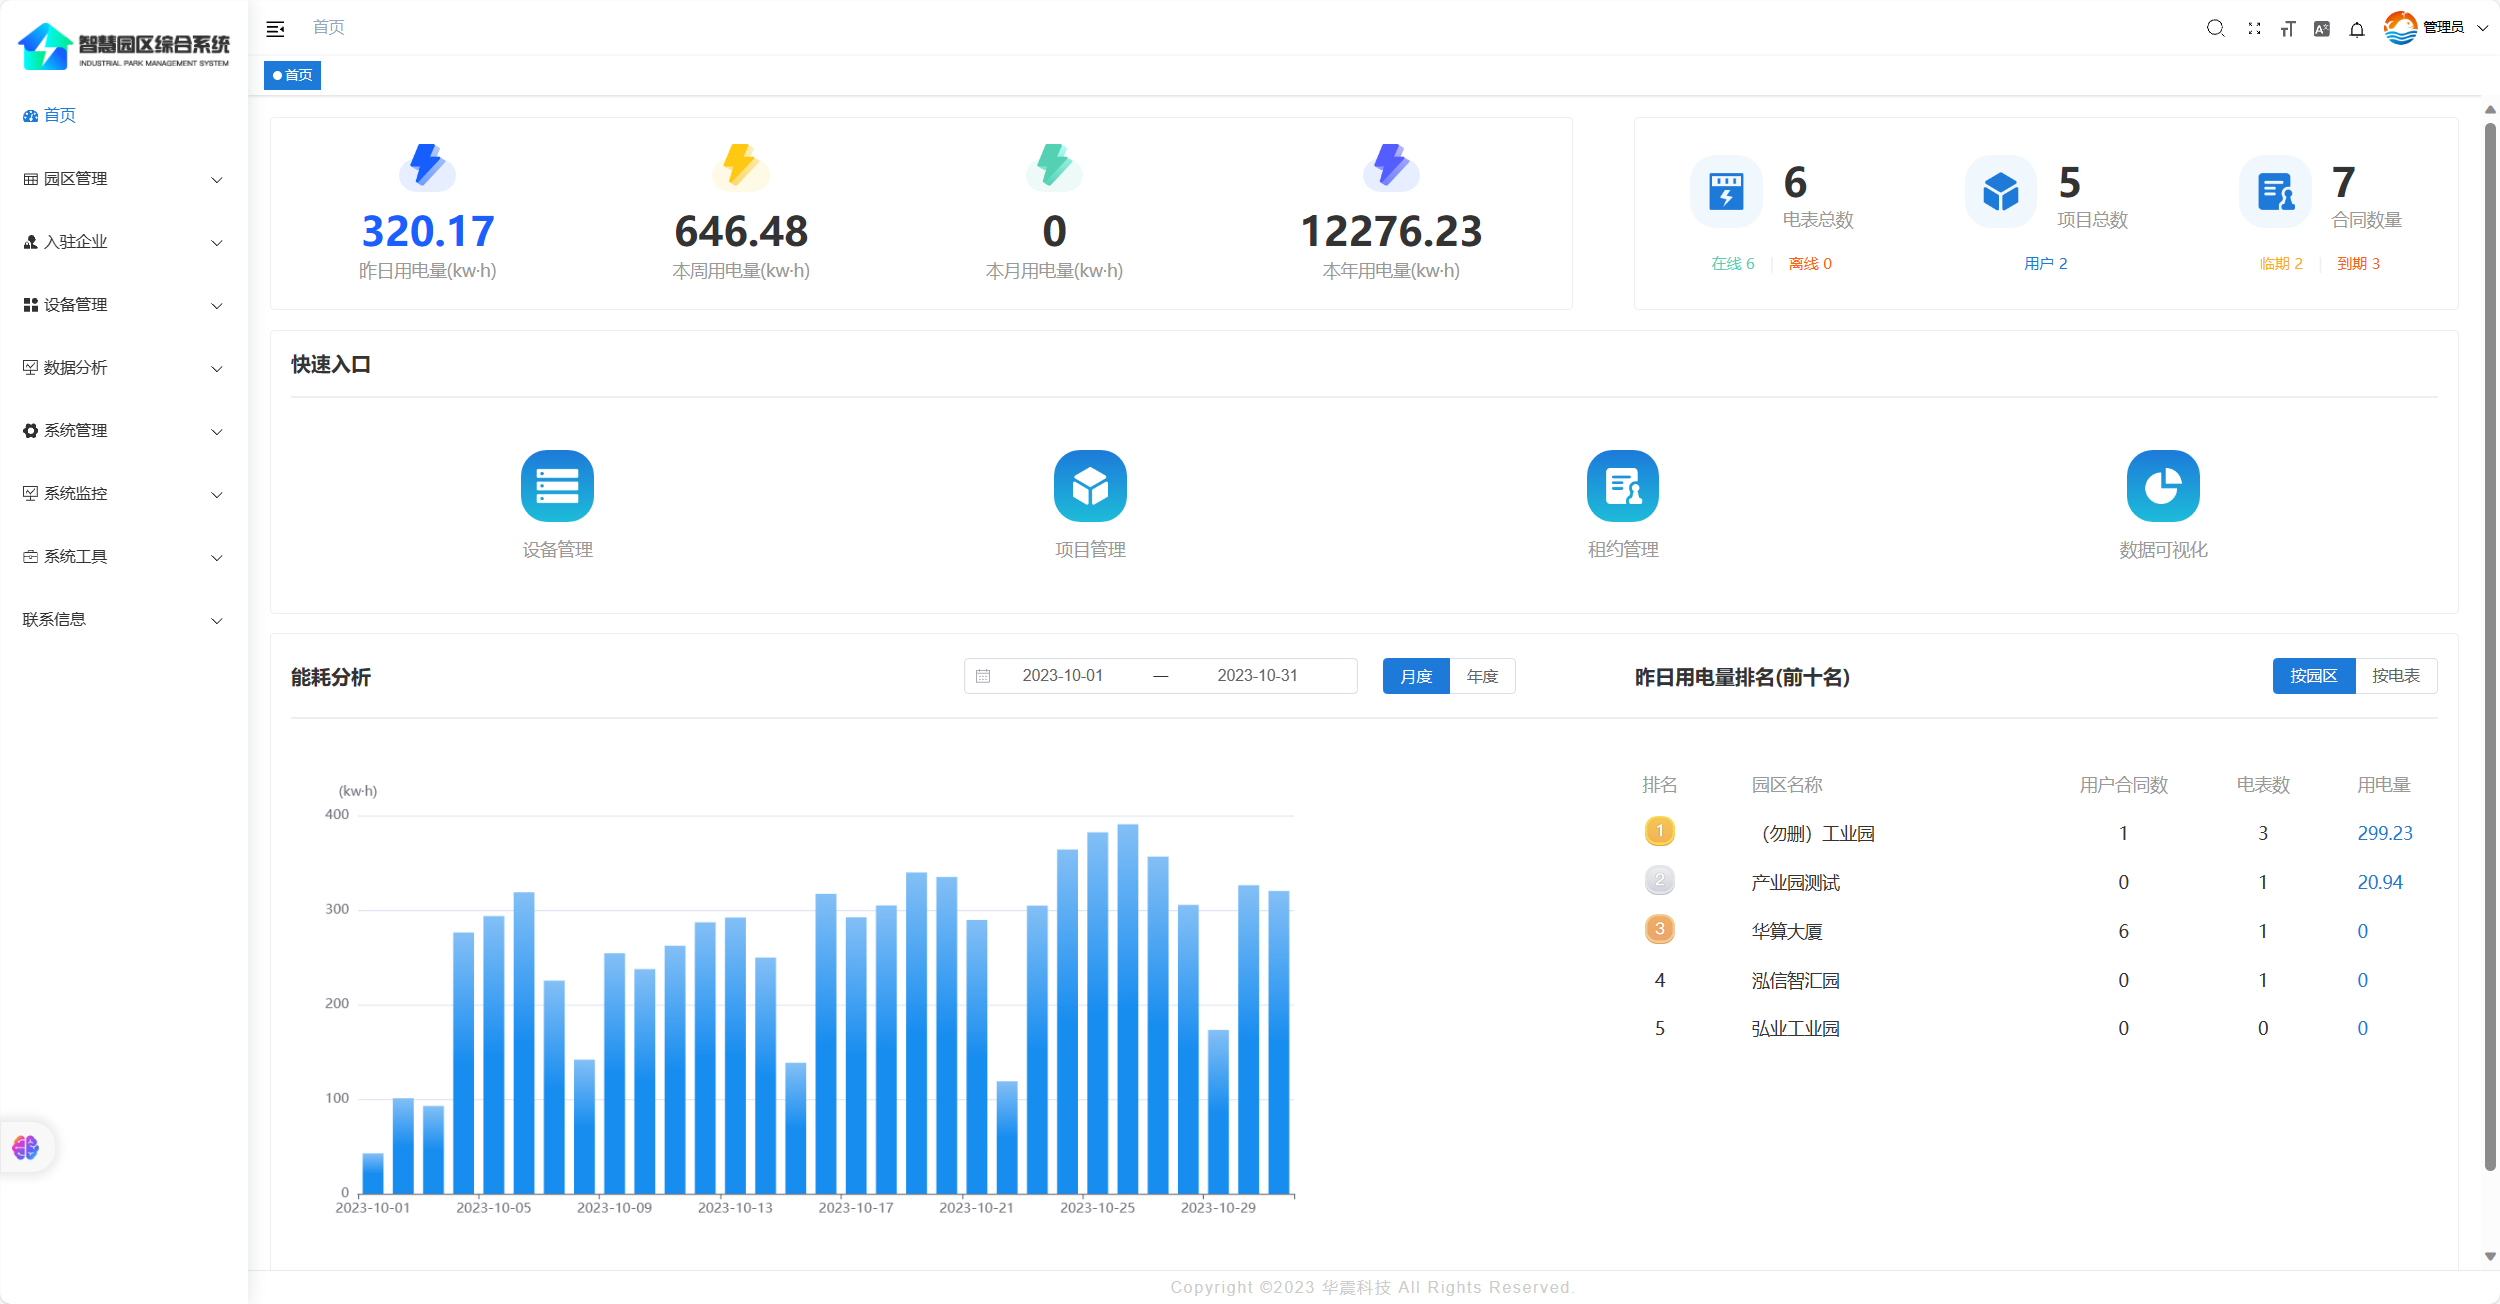Expand the 系统监控 sidebar menu
Screen dimensions: 2500x1304
(x=124, y=494)
